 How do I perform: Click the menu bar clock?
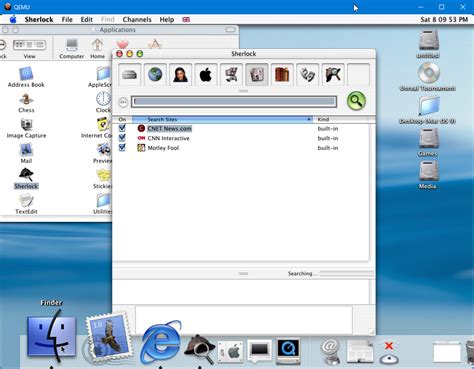[444, 19]
